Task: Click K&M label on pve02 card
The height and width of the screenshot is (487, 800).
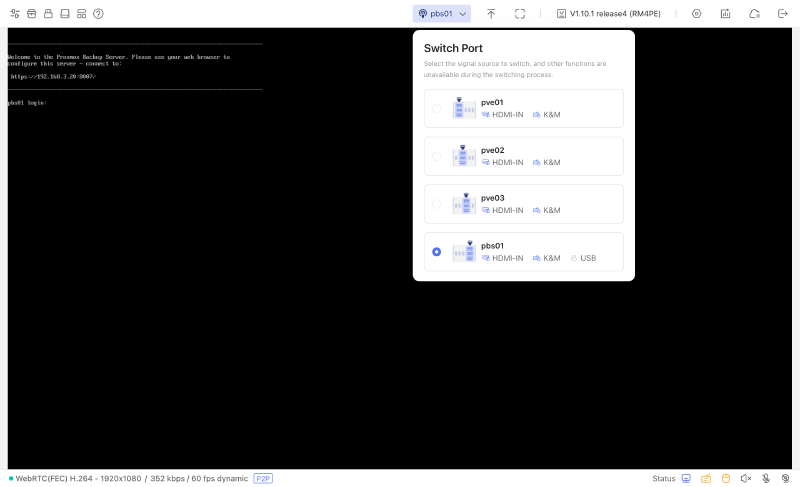Action: [546, 162]
